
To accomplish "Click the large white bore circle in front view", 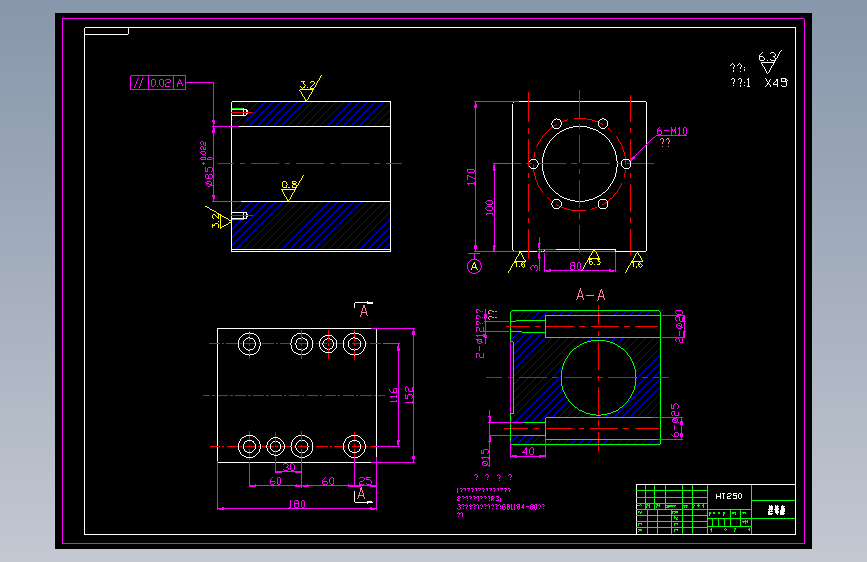I will pos(579,164).
